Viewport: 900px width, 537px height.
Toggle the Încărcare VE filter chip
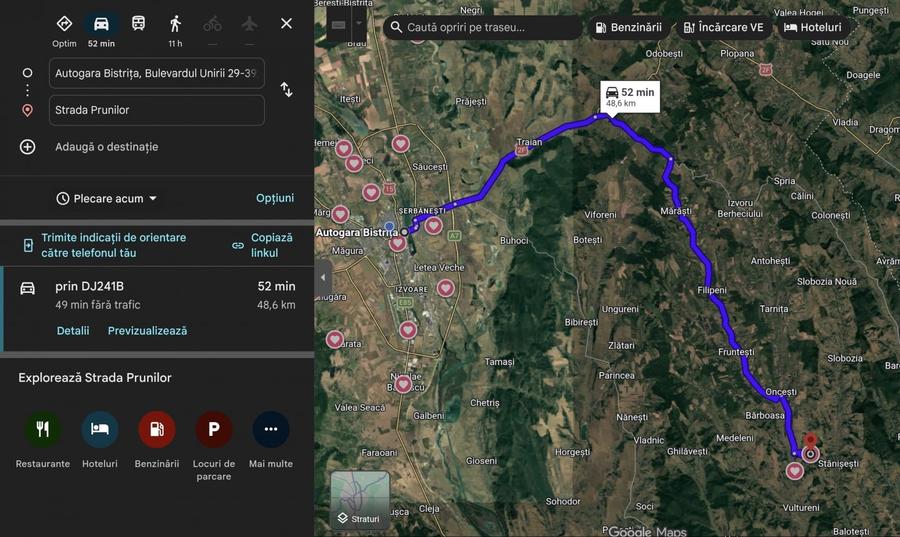click(724, 28)
